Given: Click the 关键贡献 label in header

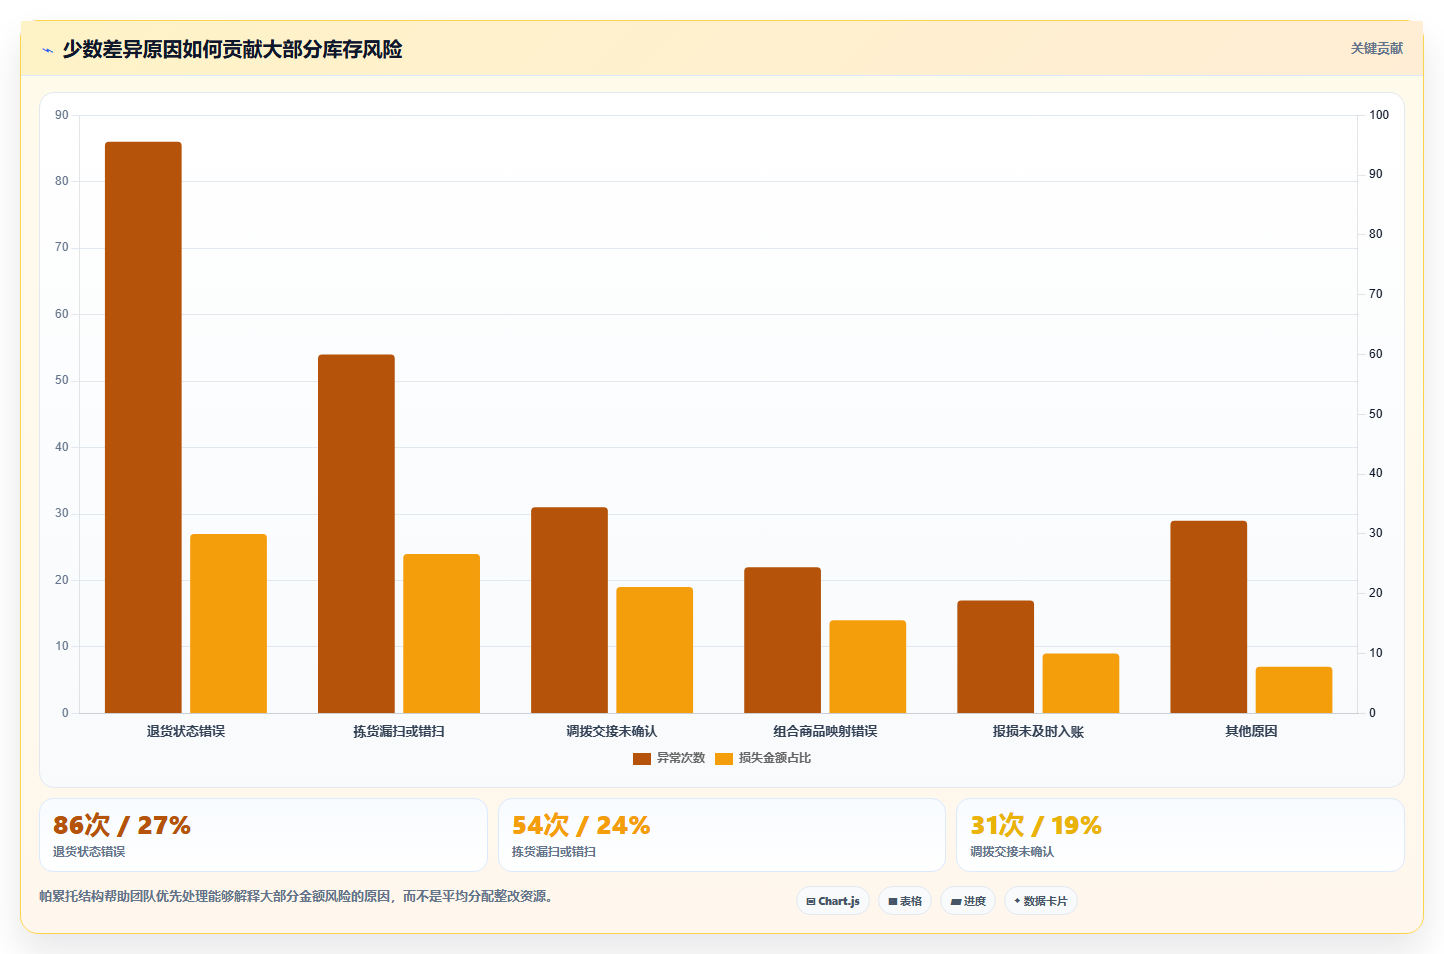Looking at the screenshot, I should [1376, 48].
